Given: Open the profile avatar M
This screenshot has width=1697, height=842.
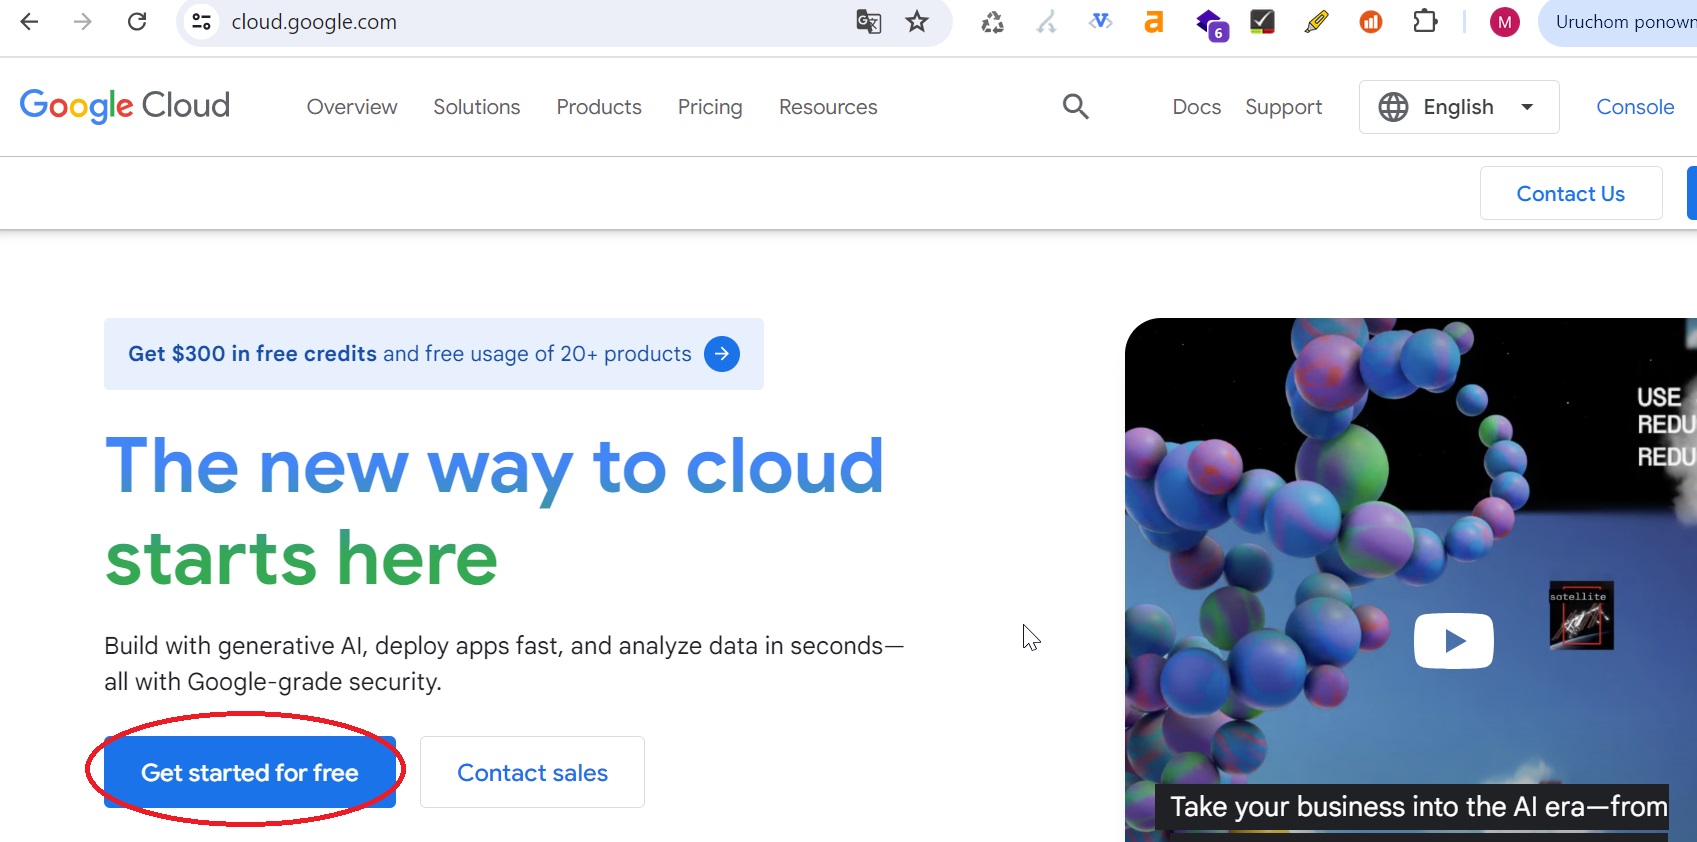Looking at the screenshot, I should click(1504, 22).
